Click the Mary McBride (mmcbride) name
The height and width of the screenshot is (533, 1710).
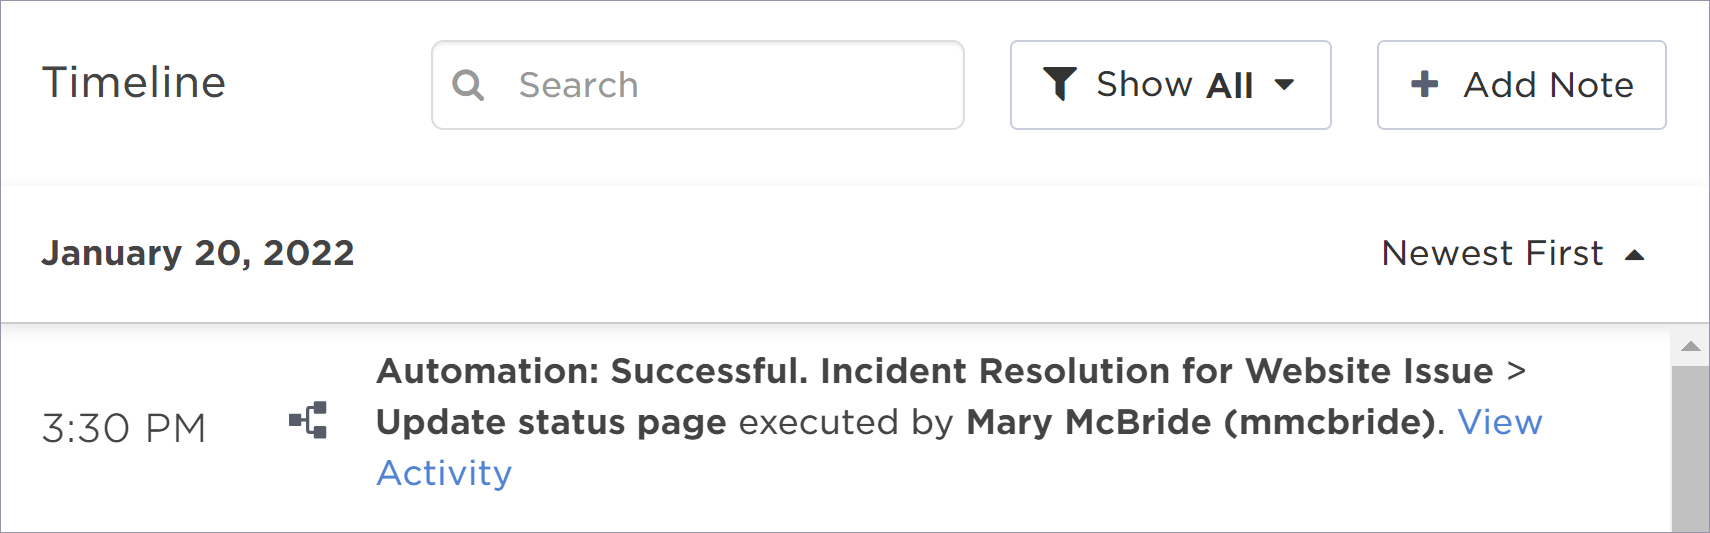point(1201,422)
